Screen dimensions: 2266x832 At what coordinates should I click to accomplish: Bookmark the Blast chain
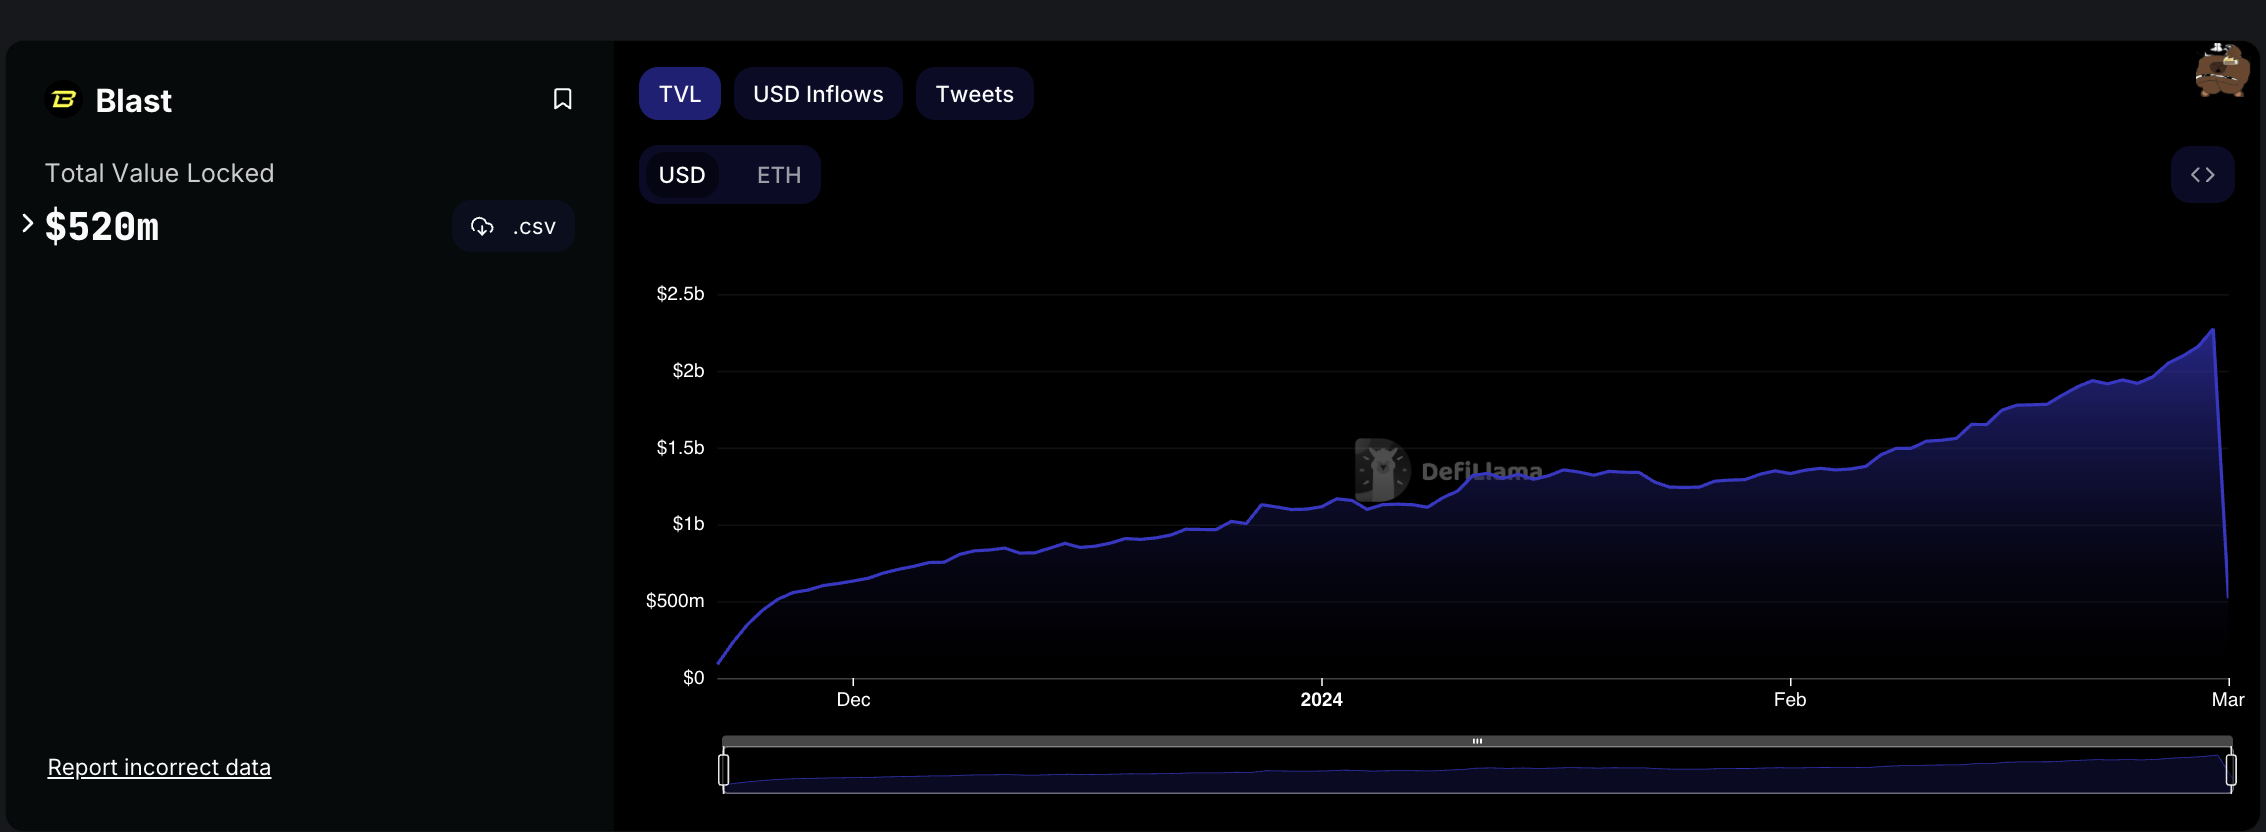point(563,99)
